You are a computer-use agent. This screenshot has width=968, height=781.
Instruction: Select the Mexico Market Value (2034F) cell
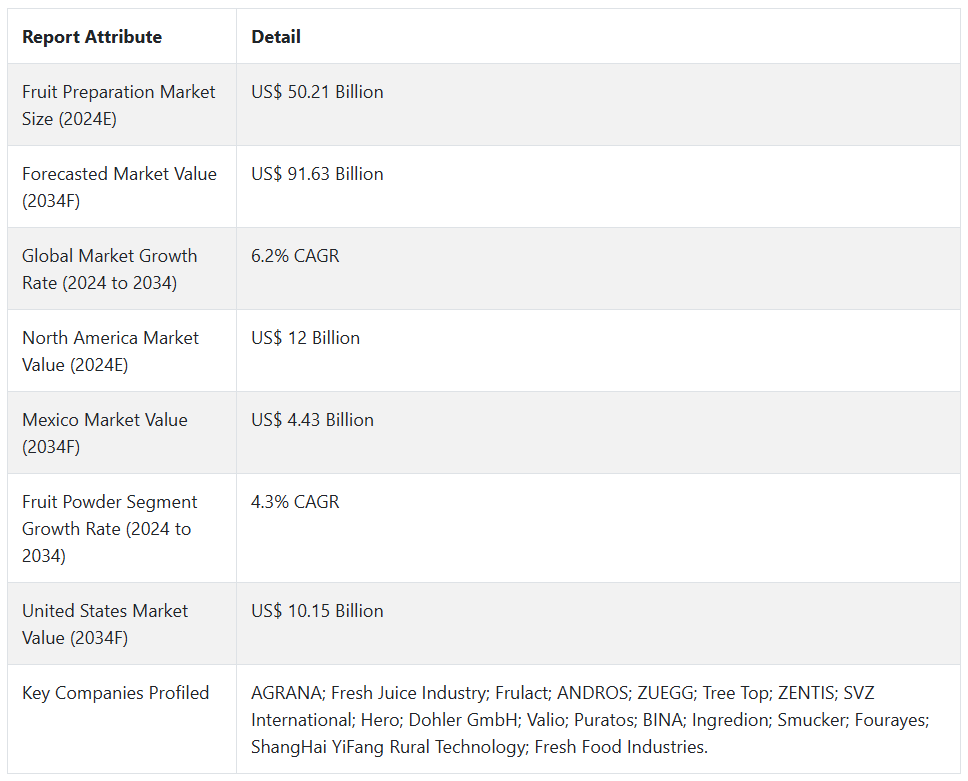122,433
